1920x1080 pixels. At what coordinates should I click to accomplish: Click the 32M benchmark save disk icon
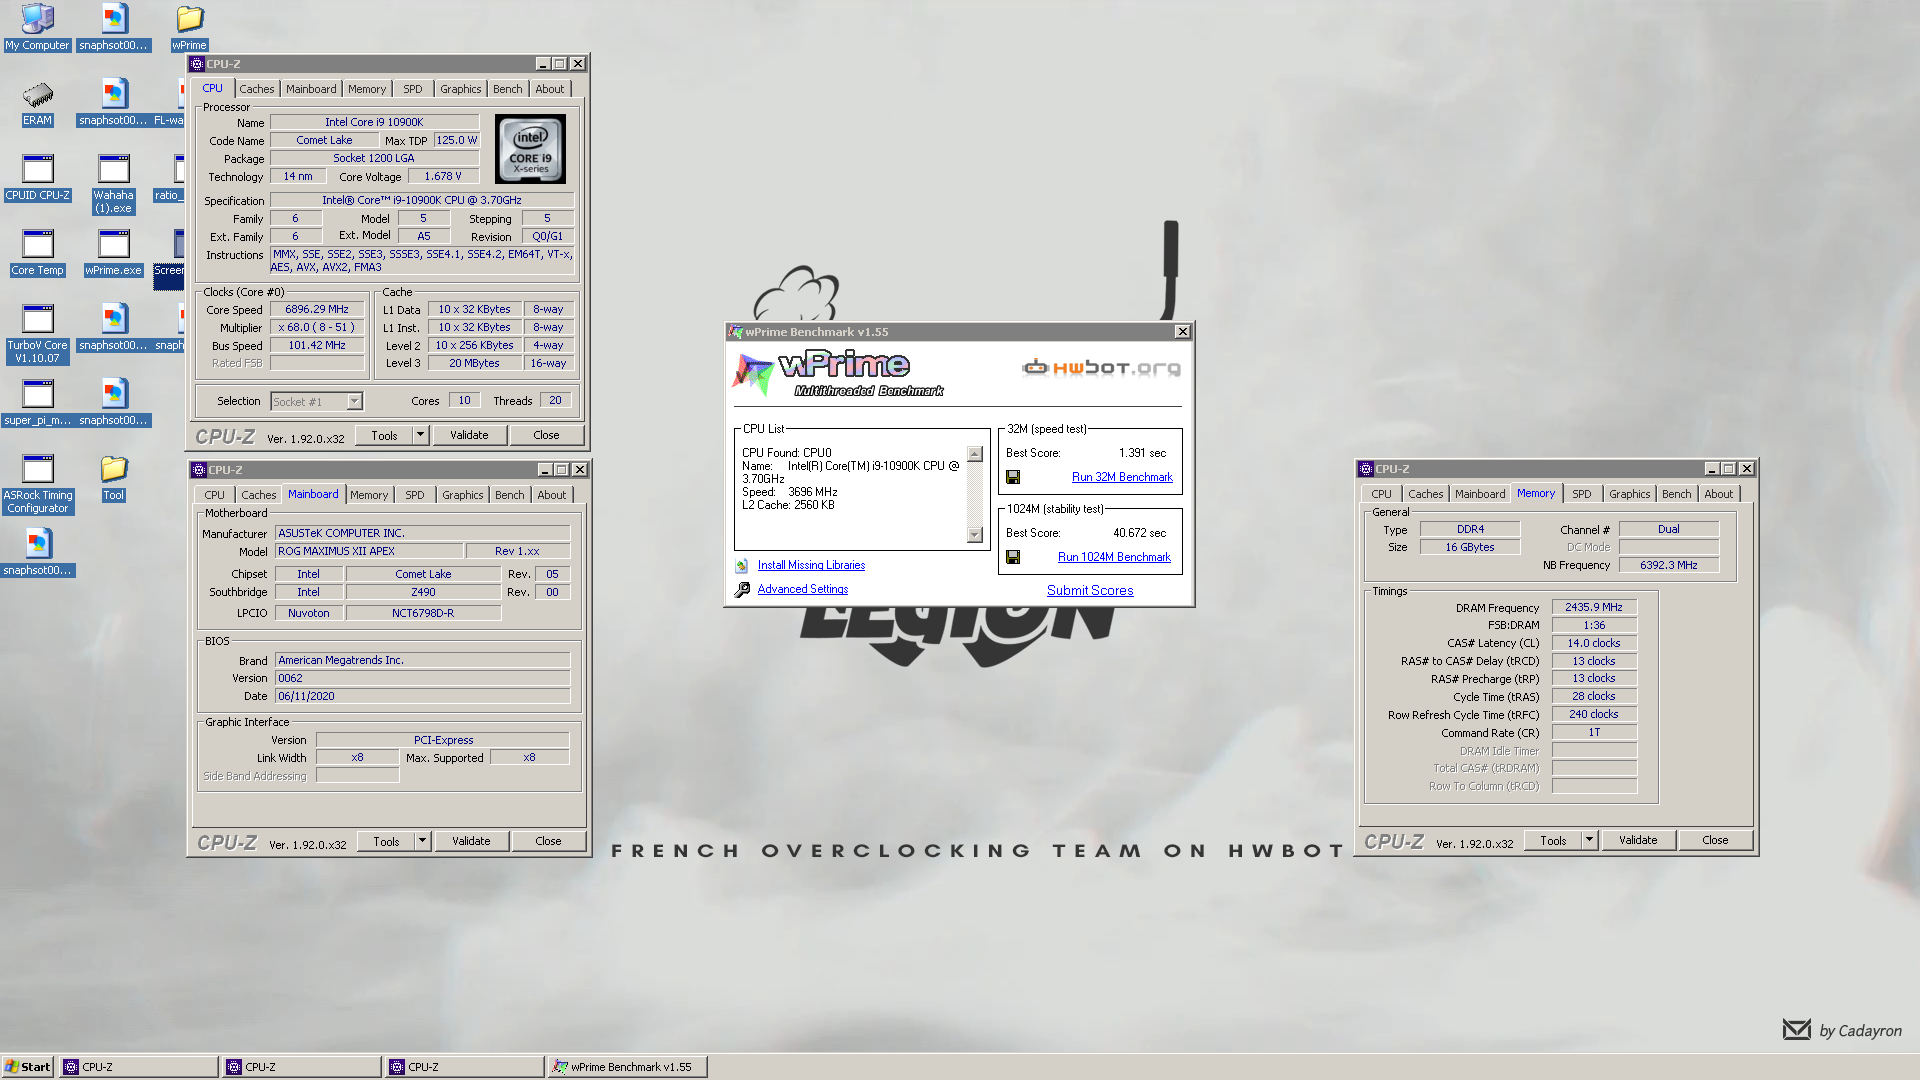pyautogui.click(x=1013, y=478)
